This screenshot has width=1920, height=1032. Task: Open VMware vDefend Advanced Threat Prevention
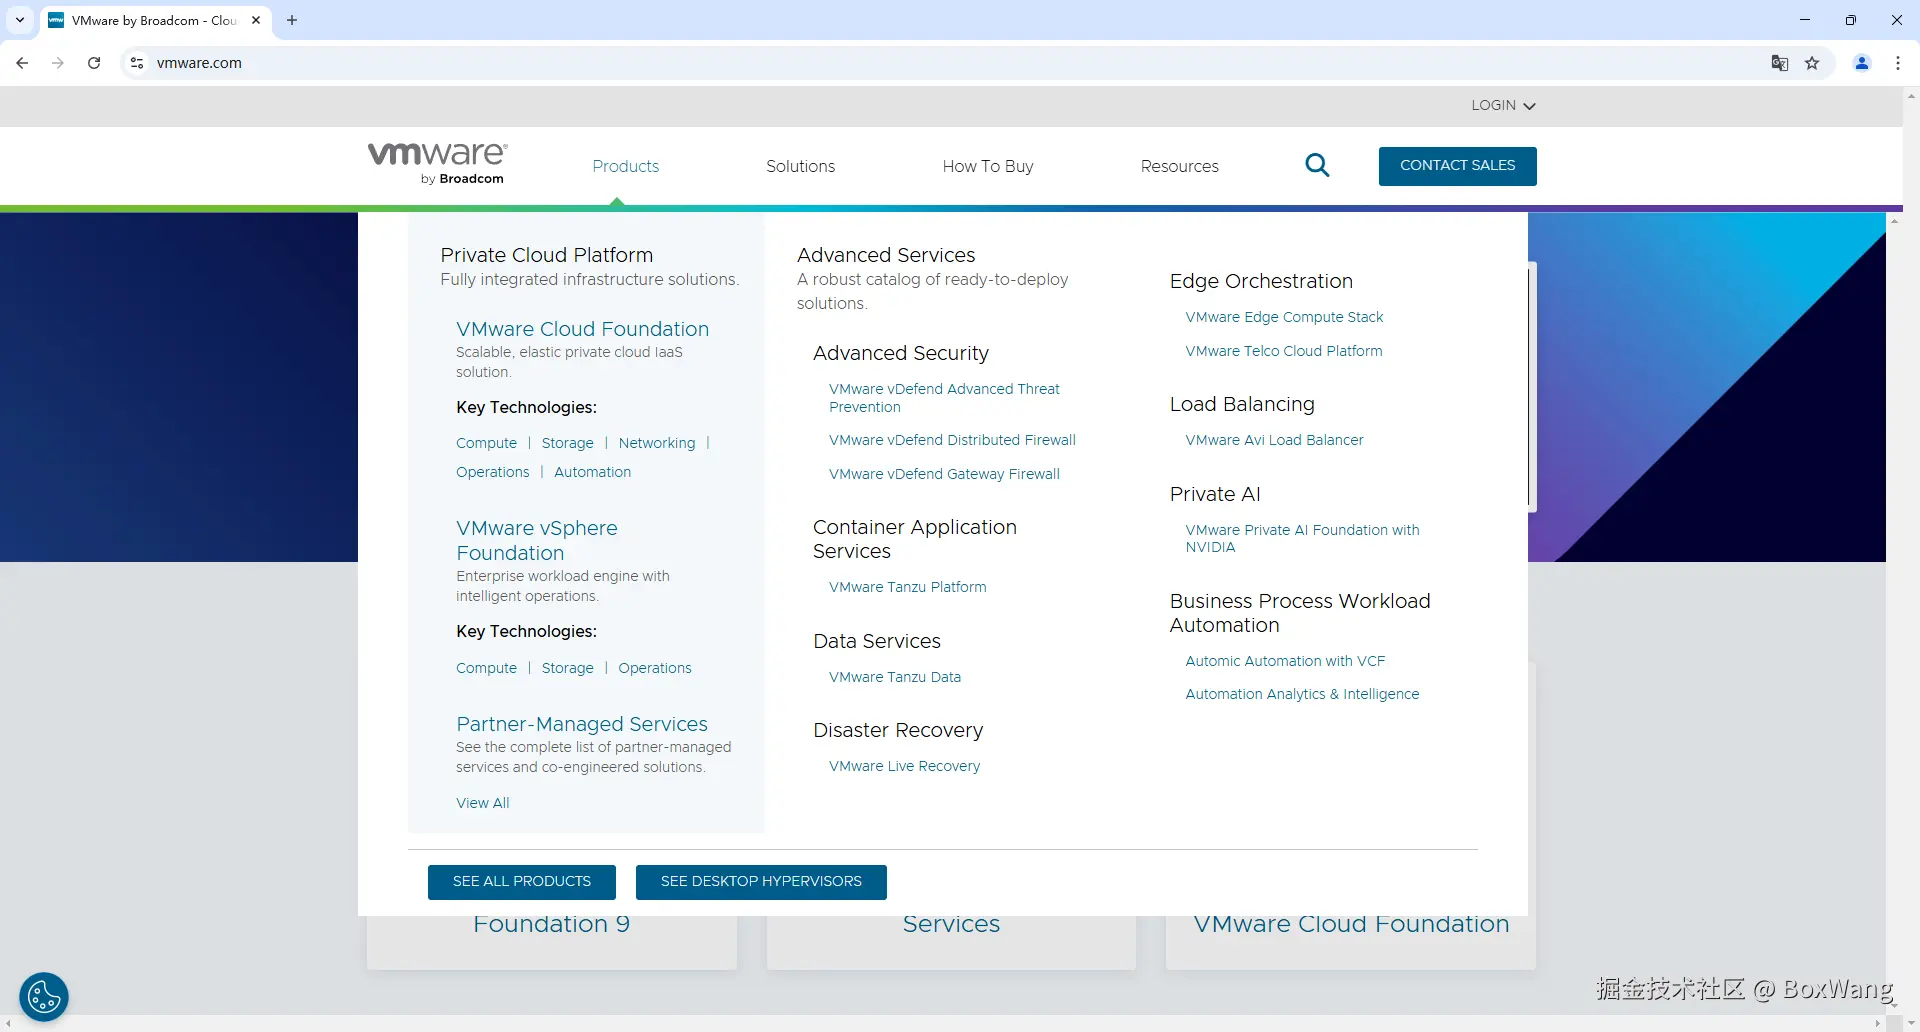click(944, 398)
